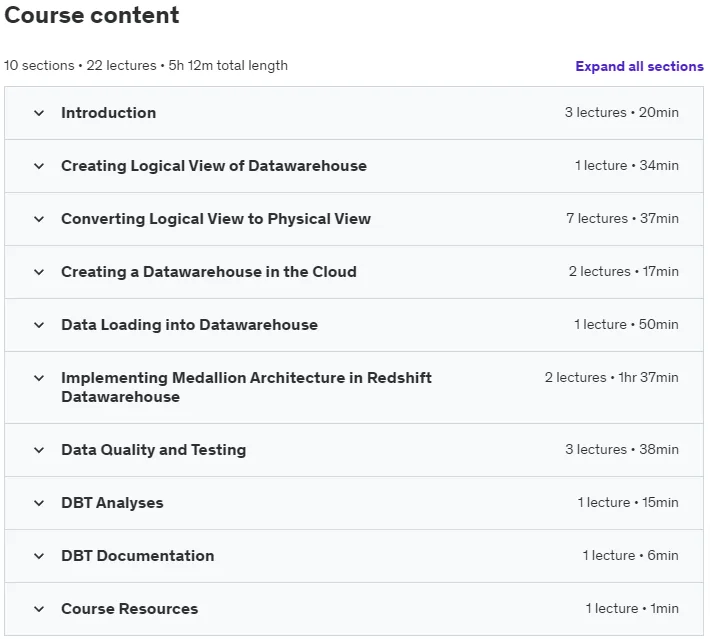Open Data Quality and Testing title
This screenshot has width=710, height=639.
(154, 450)
